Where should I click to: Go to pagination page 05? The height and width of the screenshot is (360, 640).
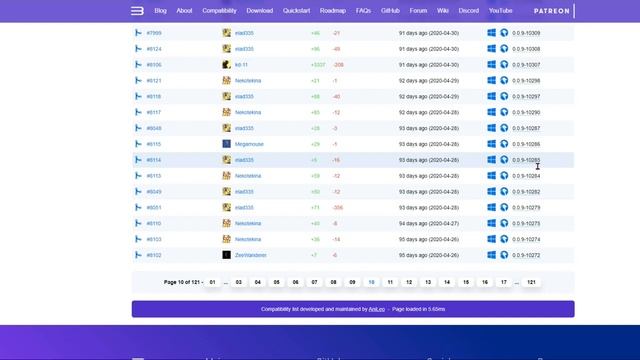276,282
